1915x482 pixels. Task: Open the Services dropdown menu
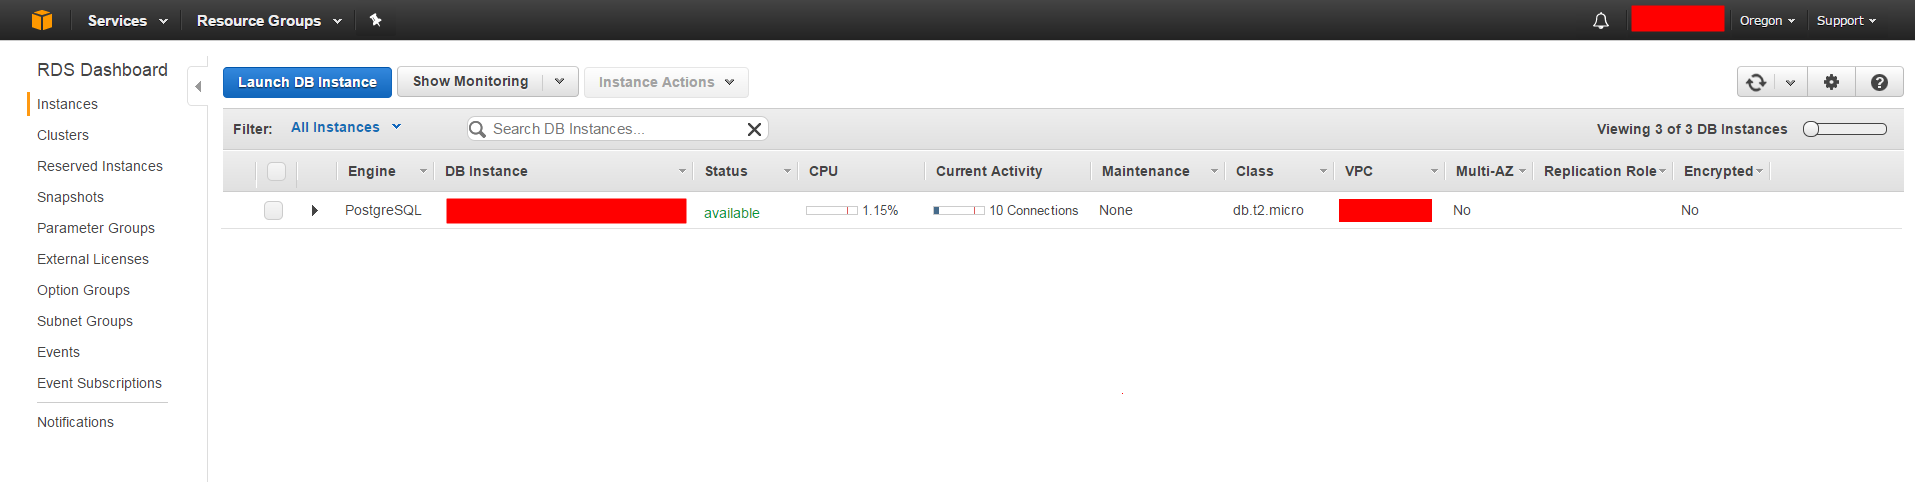click(127, 20)
